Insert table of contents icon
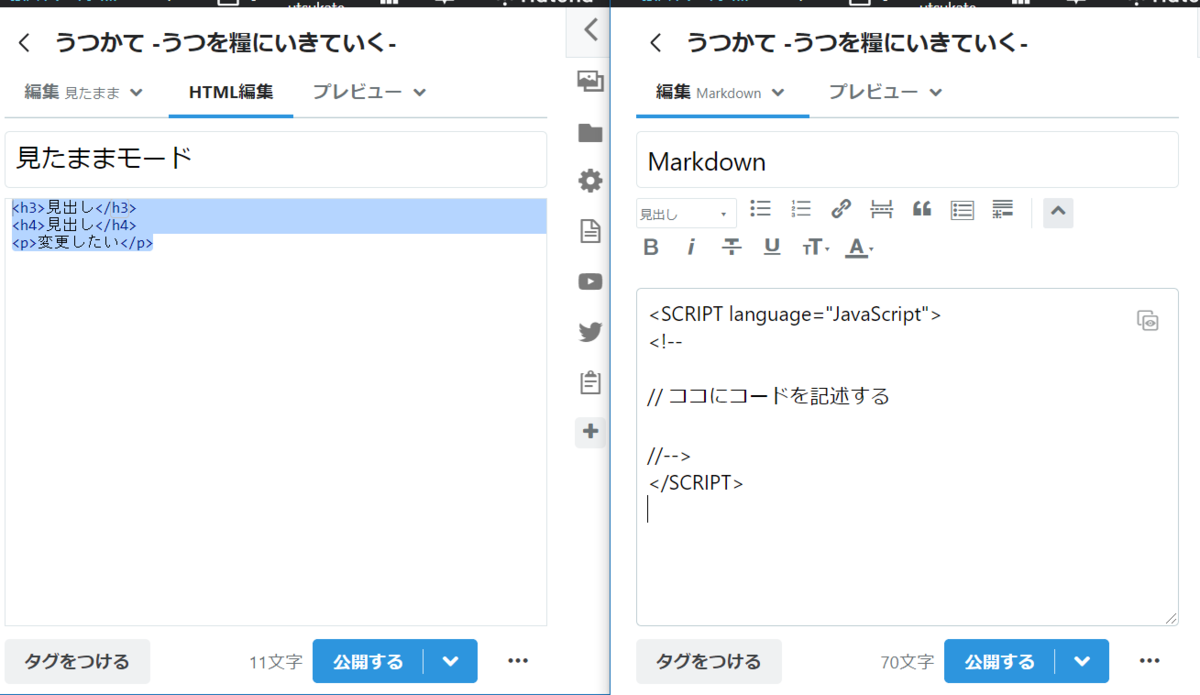The width and height of the screenshot is (1200, 695). [962, 210]
